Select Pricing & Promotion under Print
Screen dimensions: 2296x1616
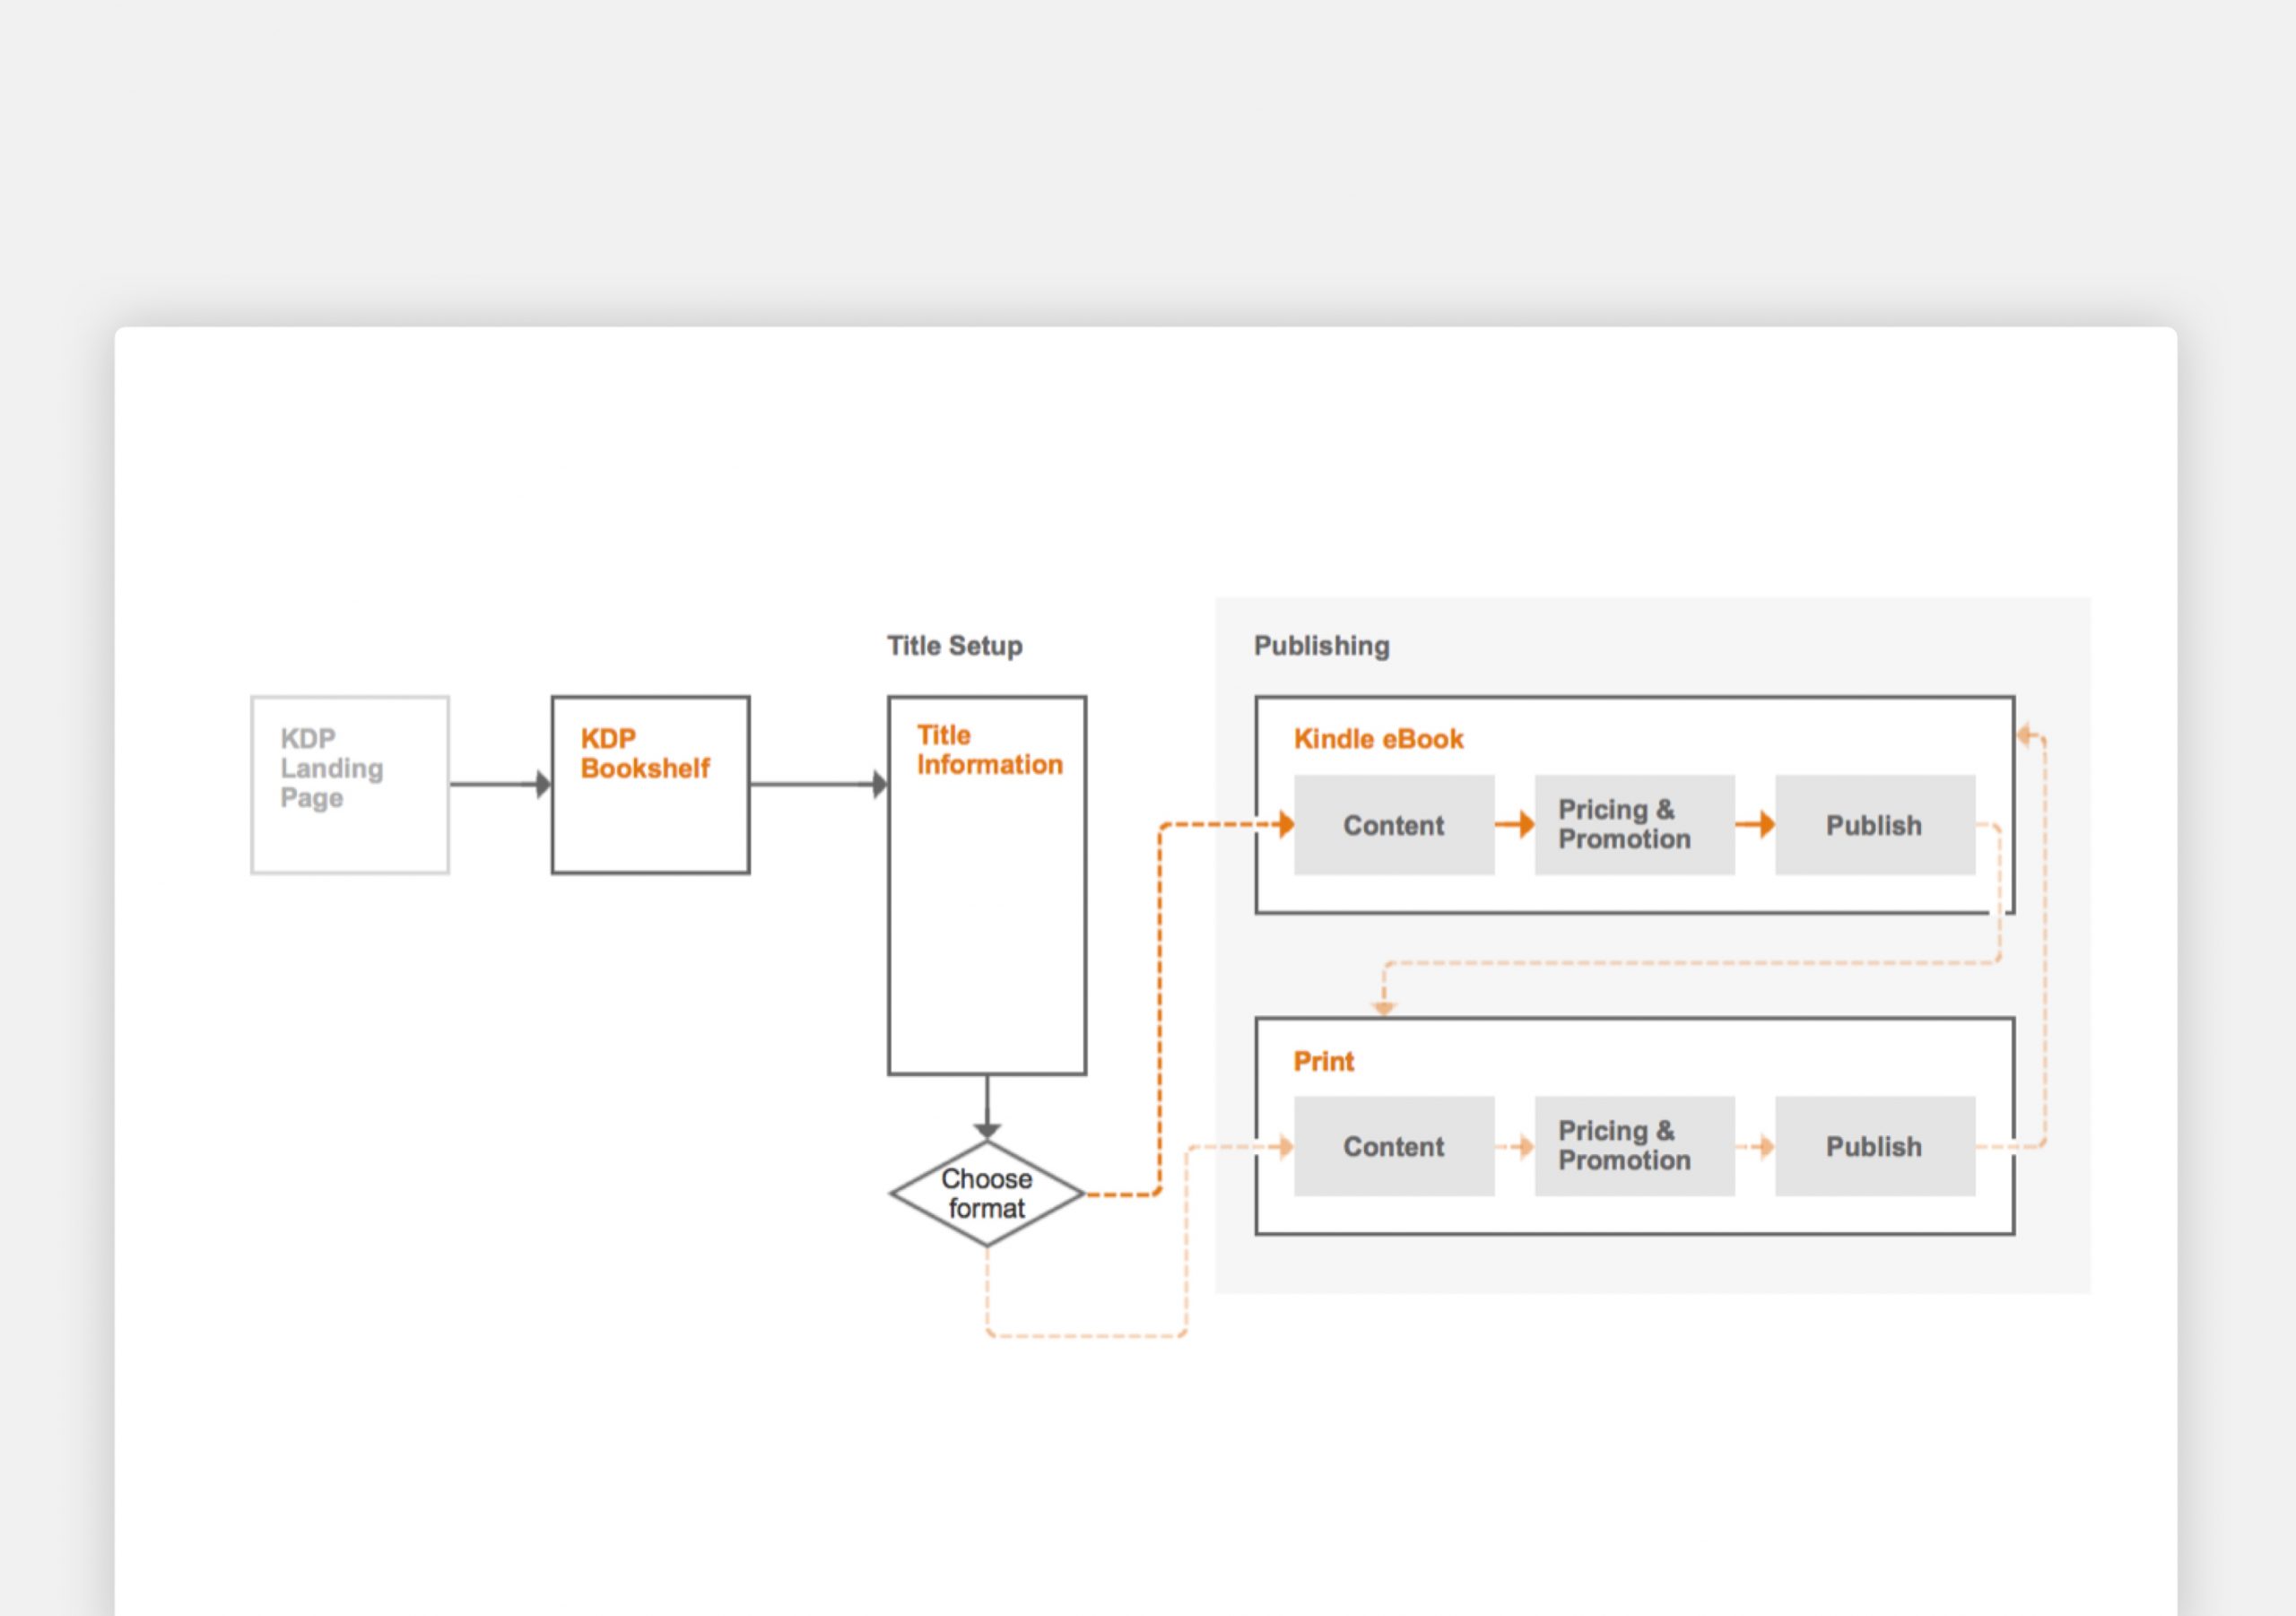(1635, 1146)
